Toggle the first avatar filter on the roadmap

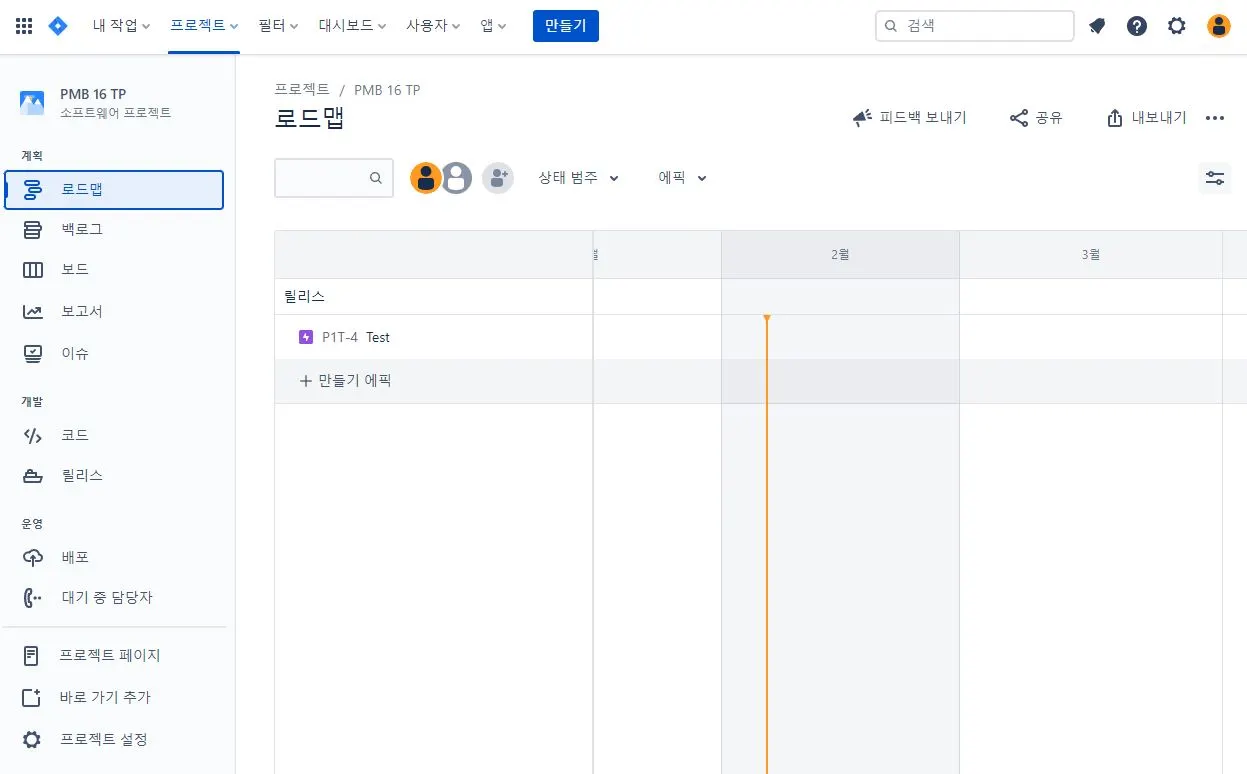pyautogui.click(x=426, y=177)
